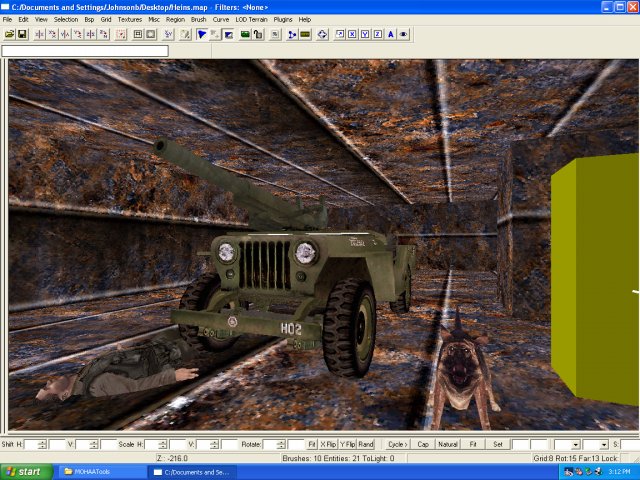640x480 pixels.
Task: Open the File menu
Action: tap(7, 19)
